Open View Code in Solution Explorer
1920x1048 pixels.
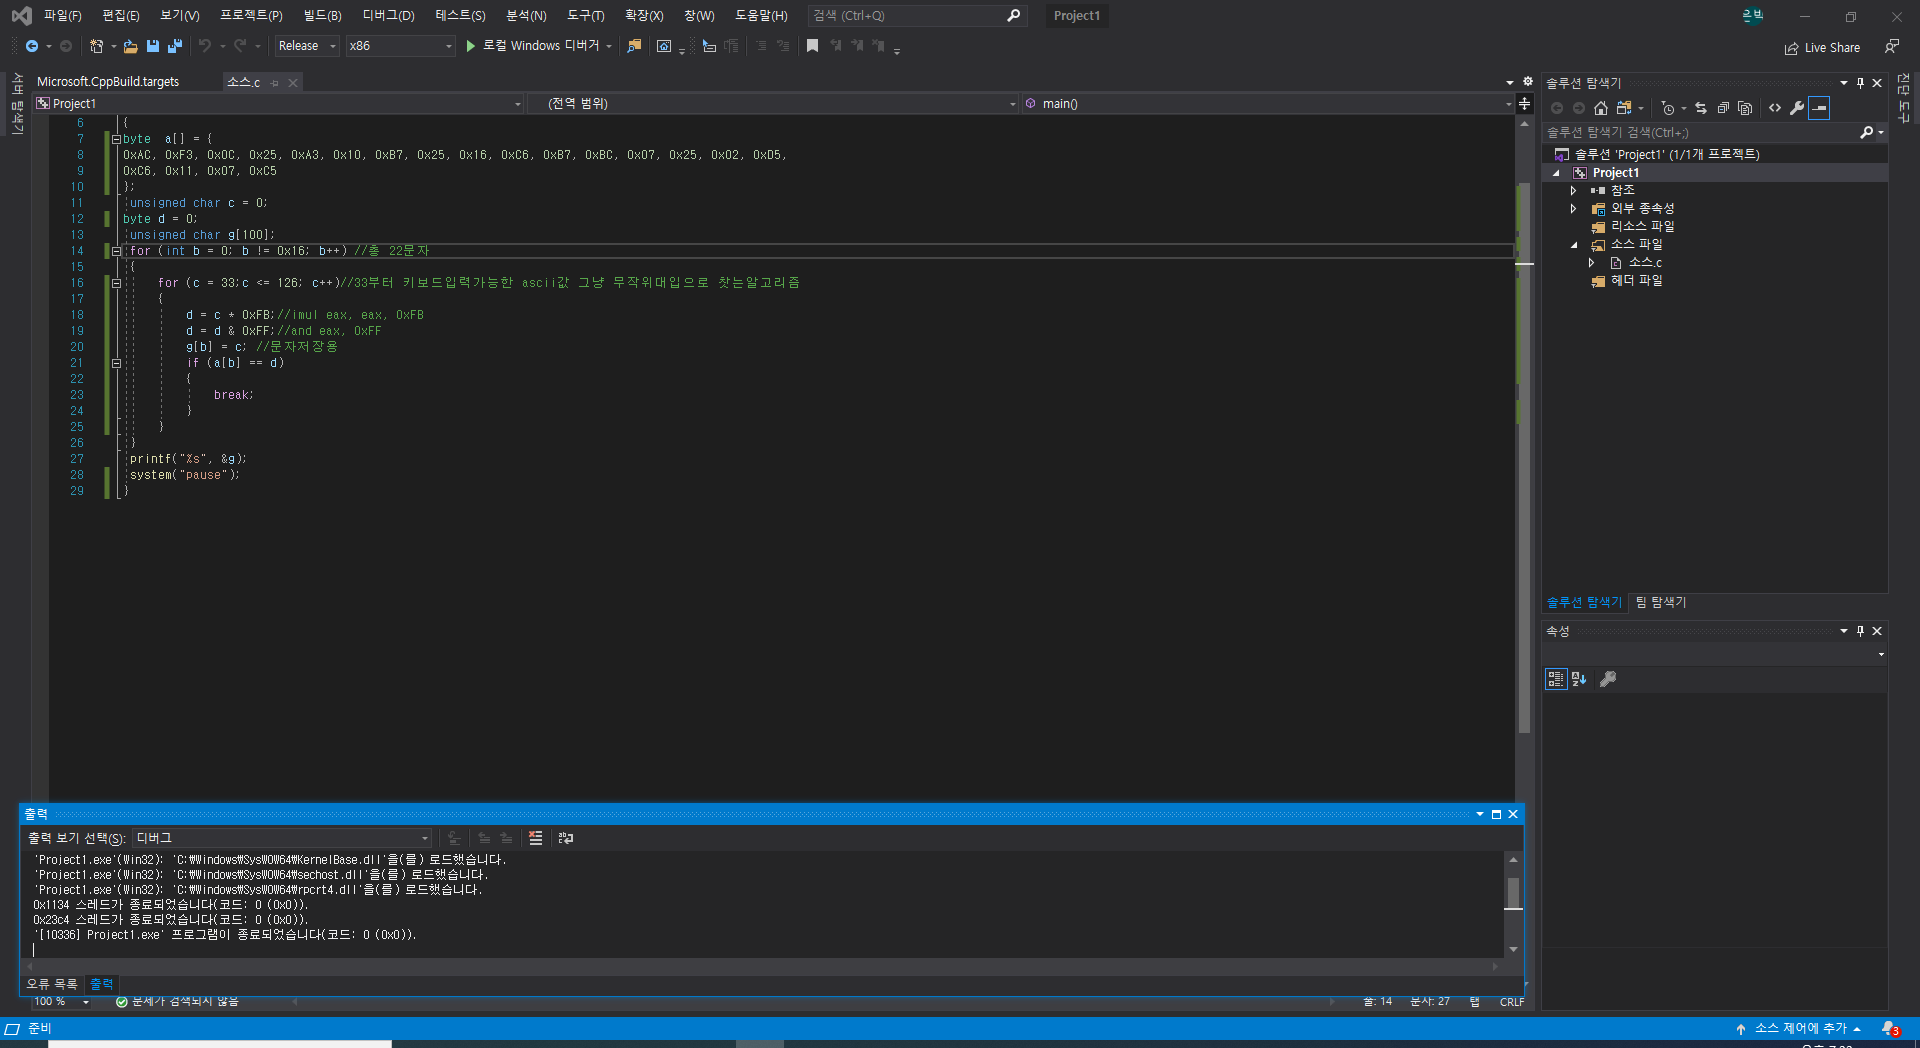click(1775, 108)
